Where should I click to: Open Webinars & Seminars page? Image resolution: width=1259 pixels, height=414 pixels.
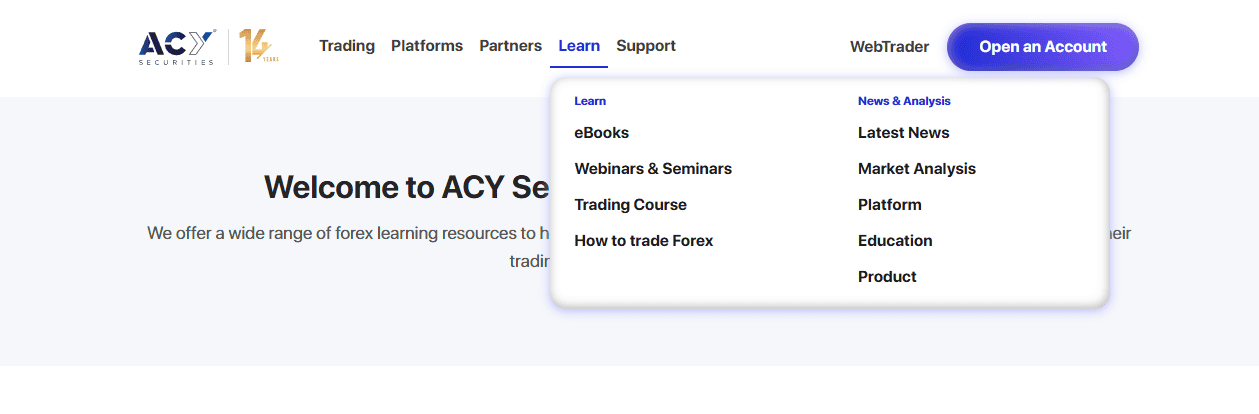point(653,169)
